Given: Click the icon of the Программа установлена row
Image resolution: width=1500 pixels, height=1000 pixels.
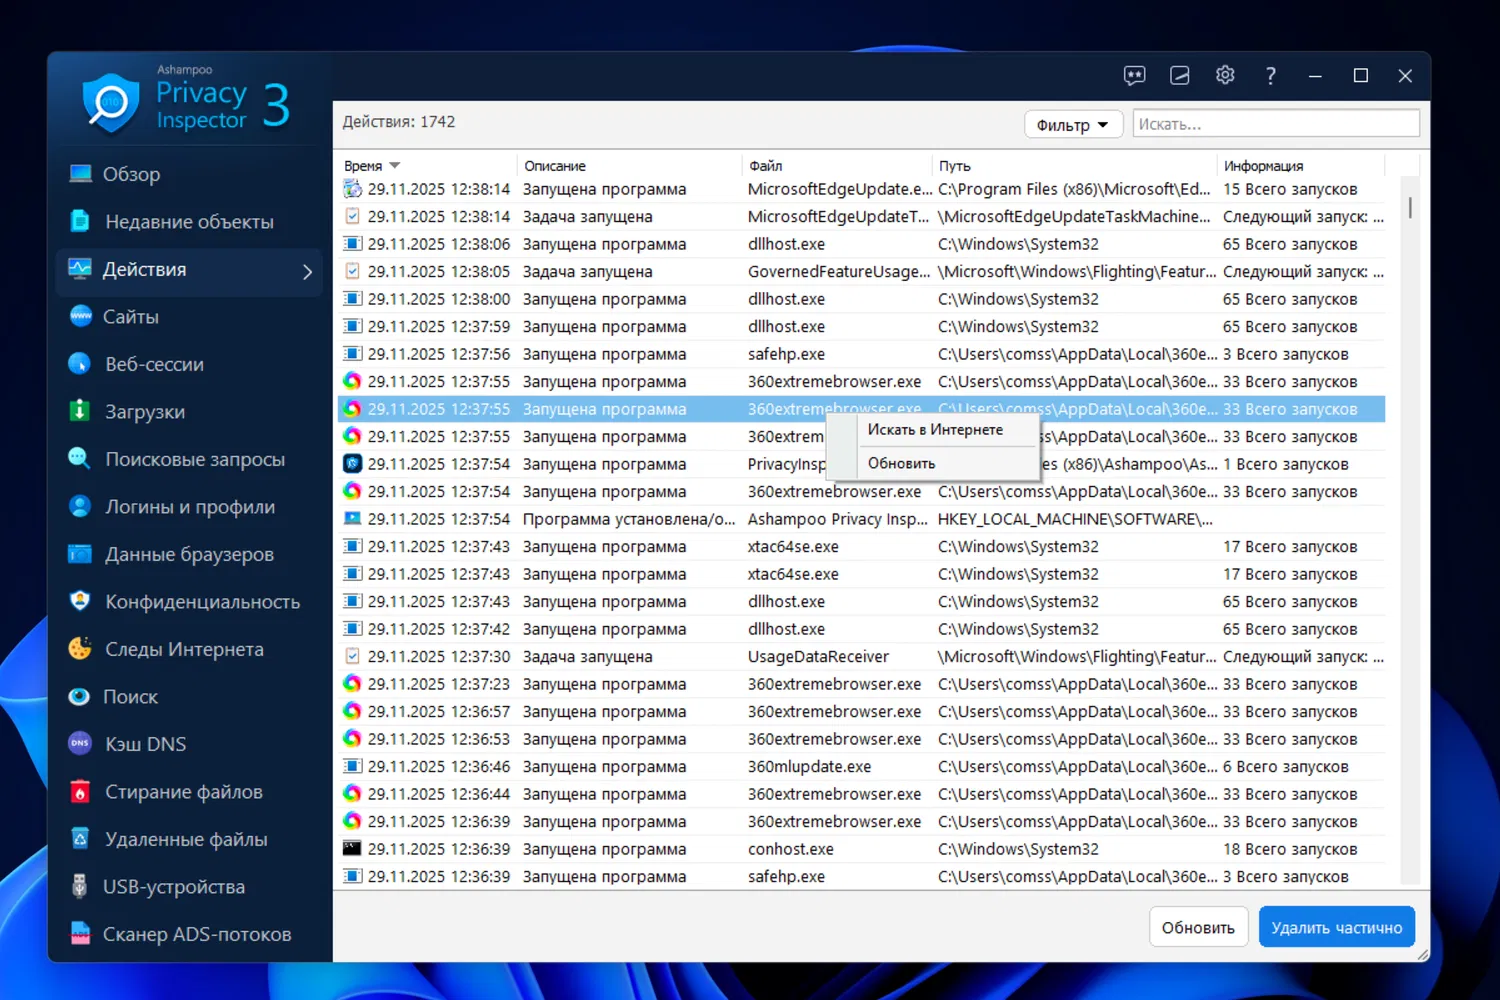Looking at the screenshot, I should click(352, 519).
